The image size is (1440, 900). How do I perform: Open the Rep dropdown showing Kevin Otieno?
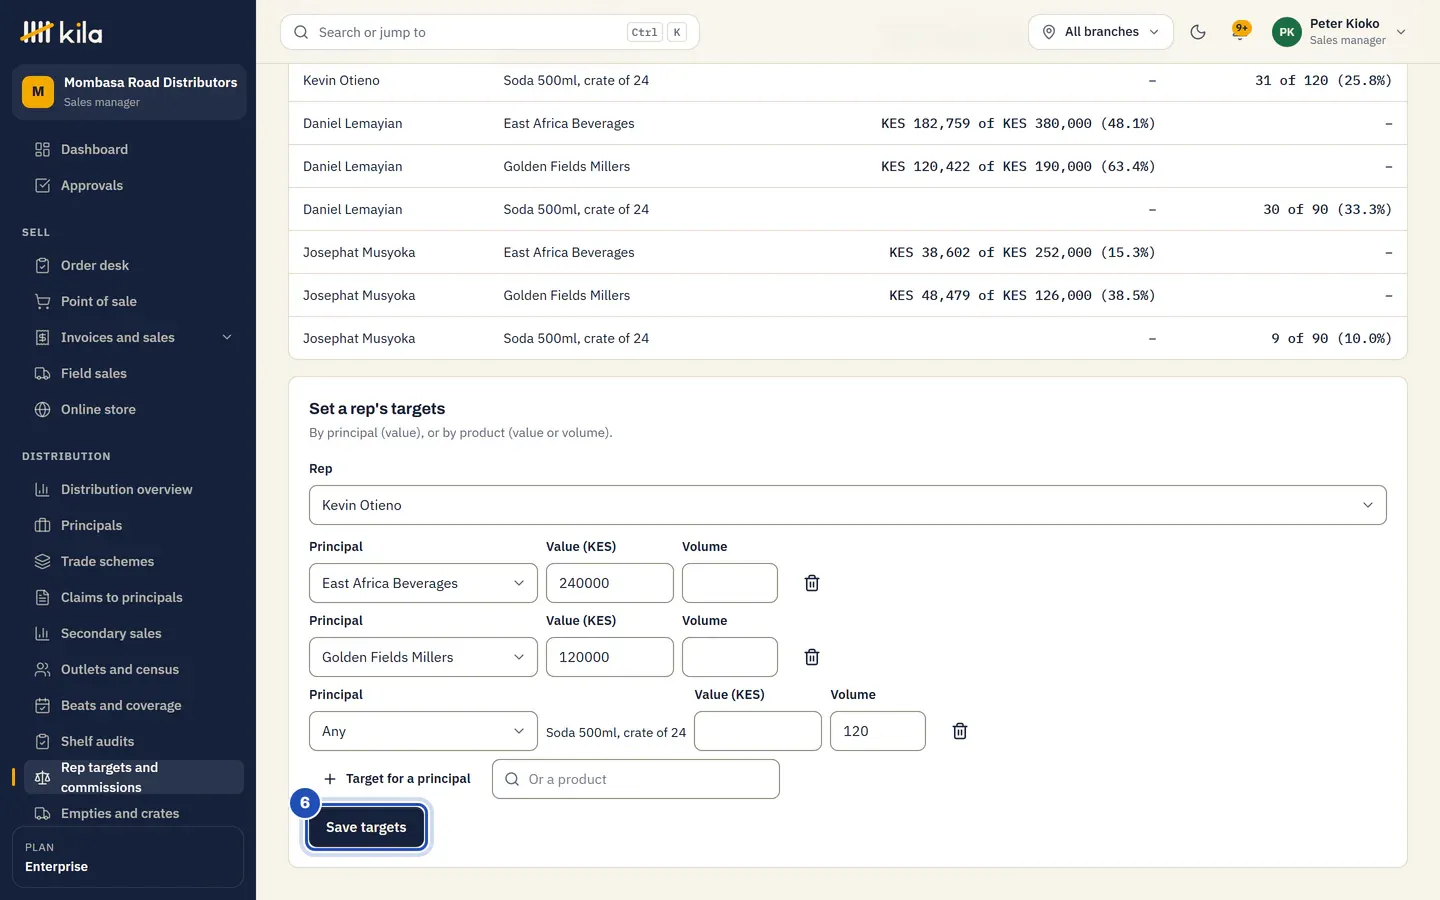coord(848,505)
